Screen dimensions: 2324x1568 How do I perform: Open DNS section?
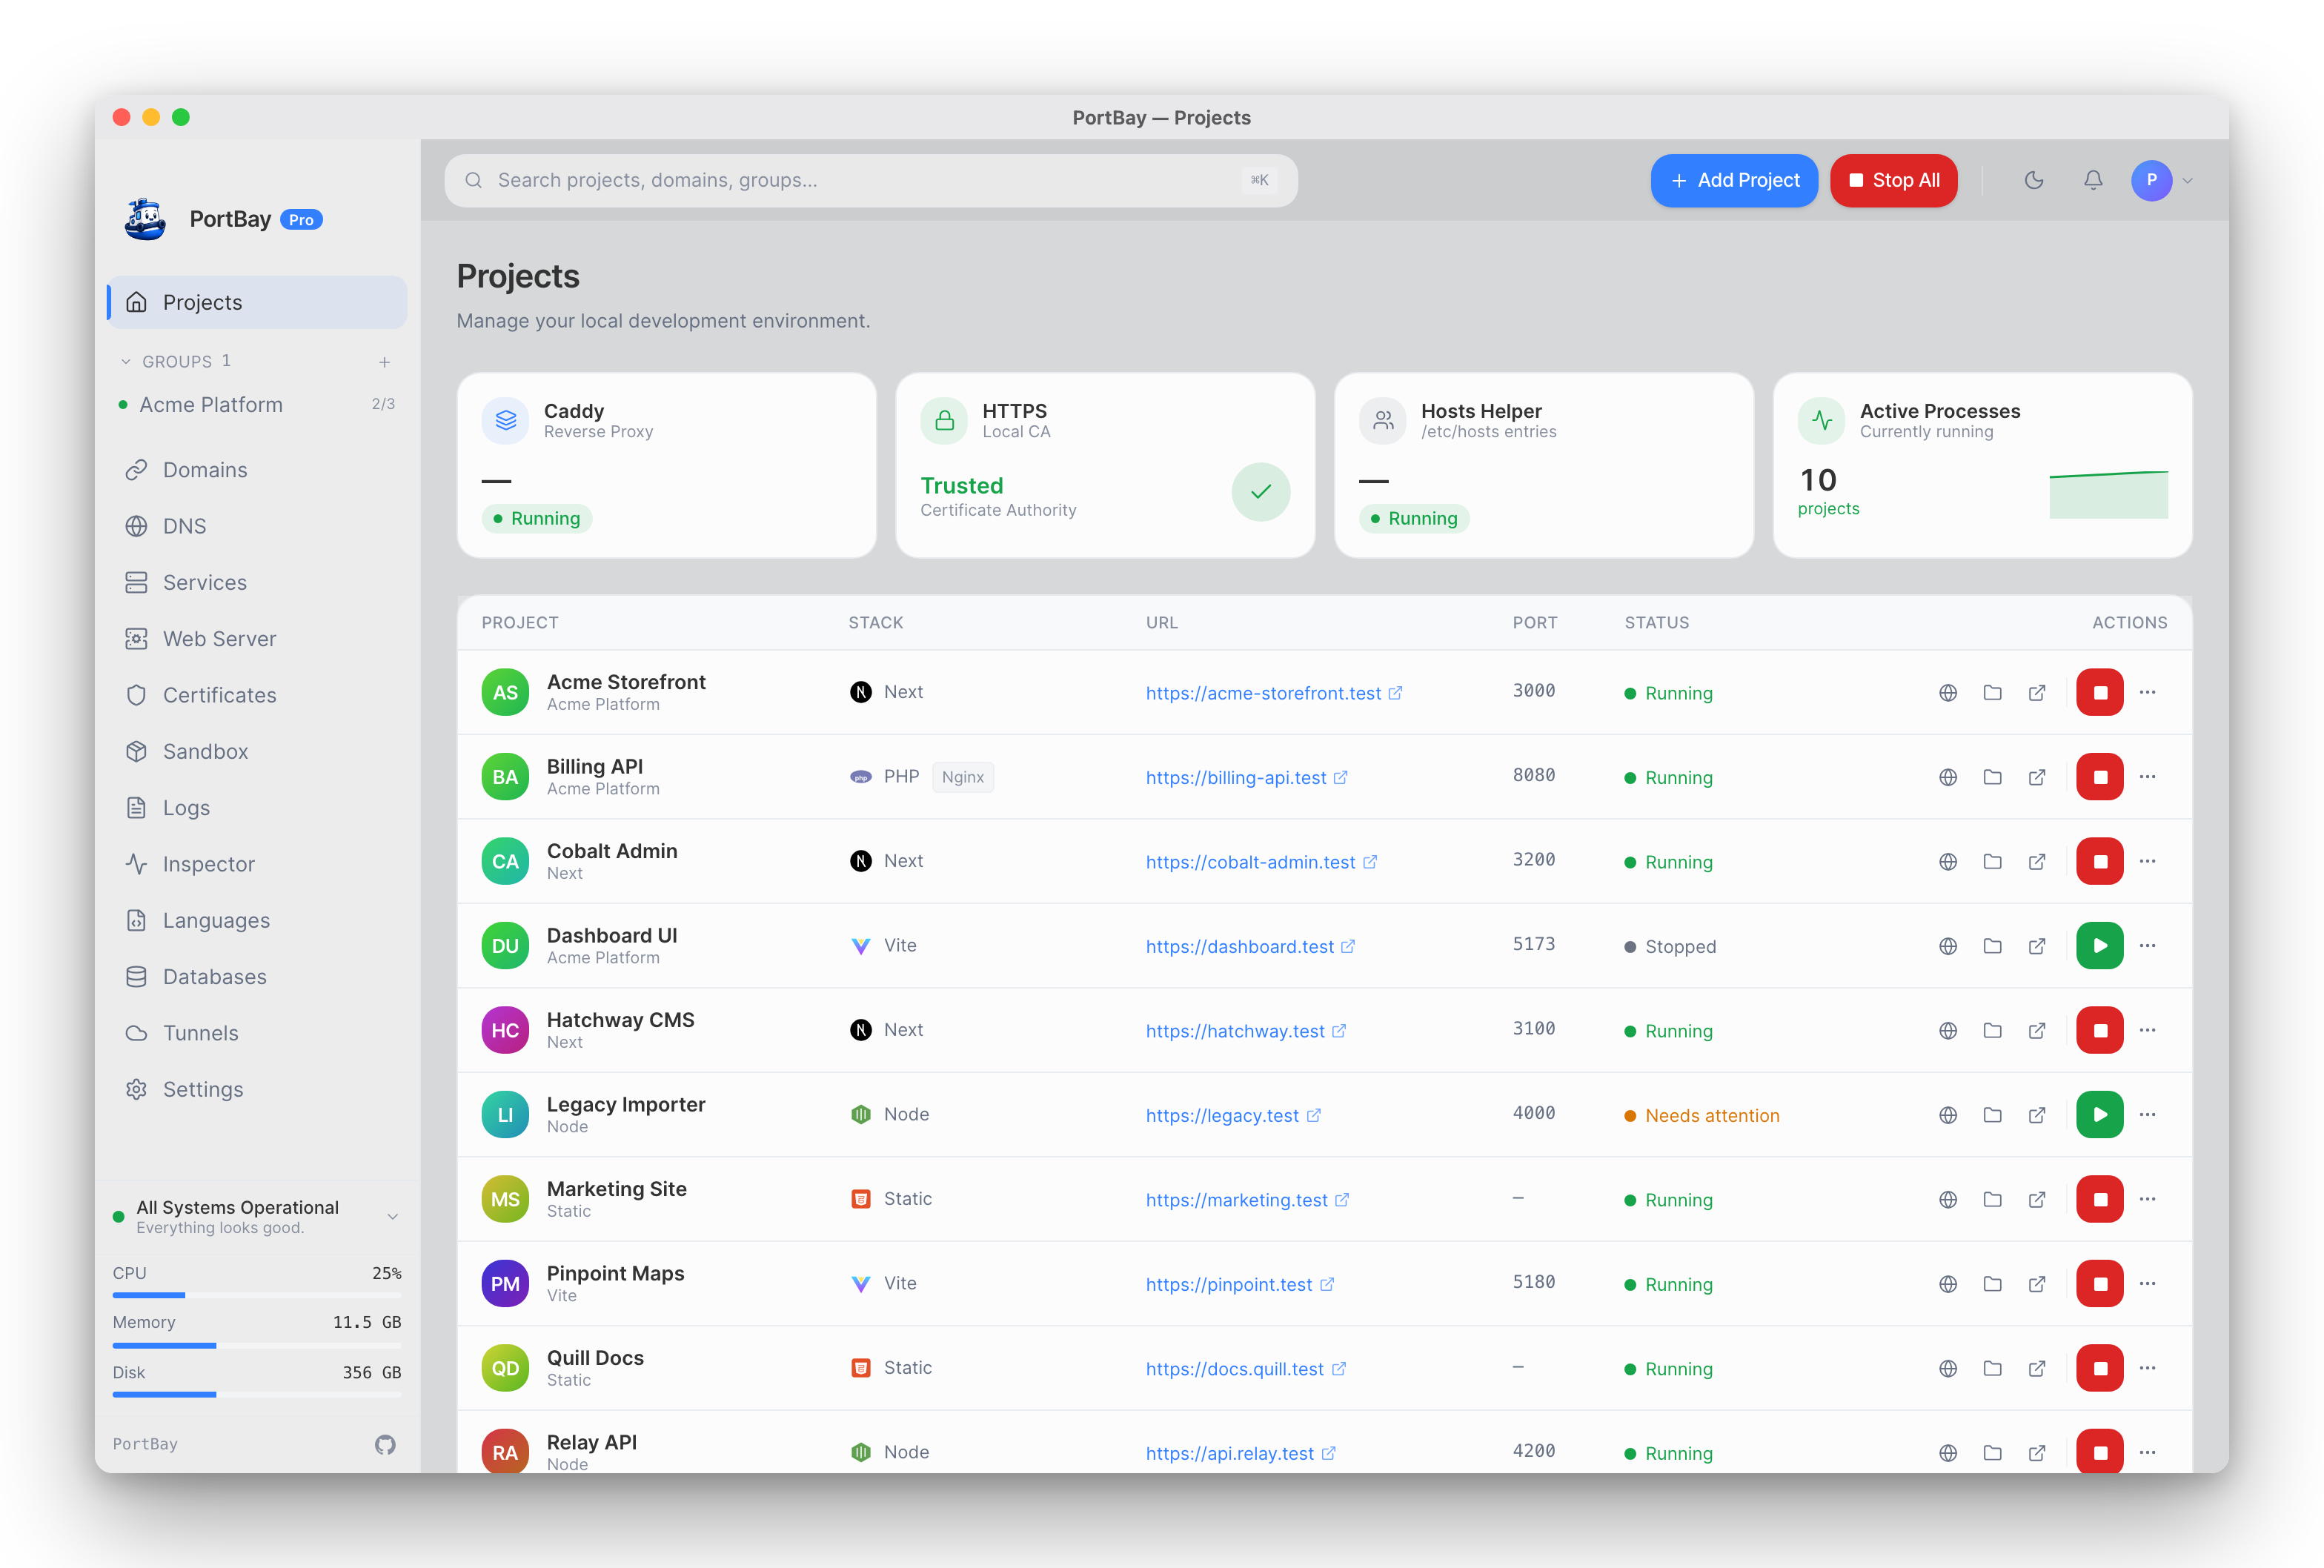257,526
